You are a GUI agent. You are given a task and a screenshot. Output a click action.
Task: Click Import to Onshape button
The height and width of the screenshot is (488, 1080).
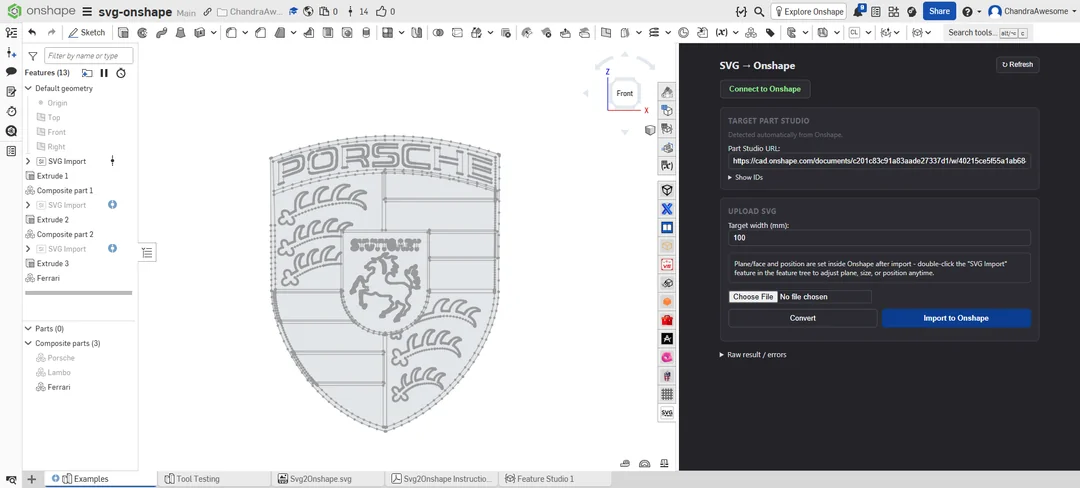956,318
